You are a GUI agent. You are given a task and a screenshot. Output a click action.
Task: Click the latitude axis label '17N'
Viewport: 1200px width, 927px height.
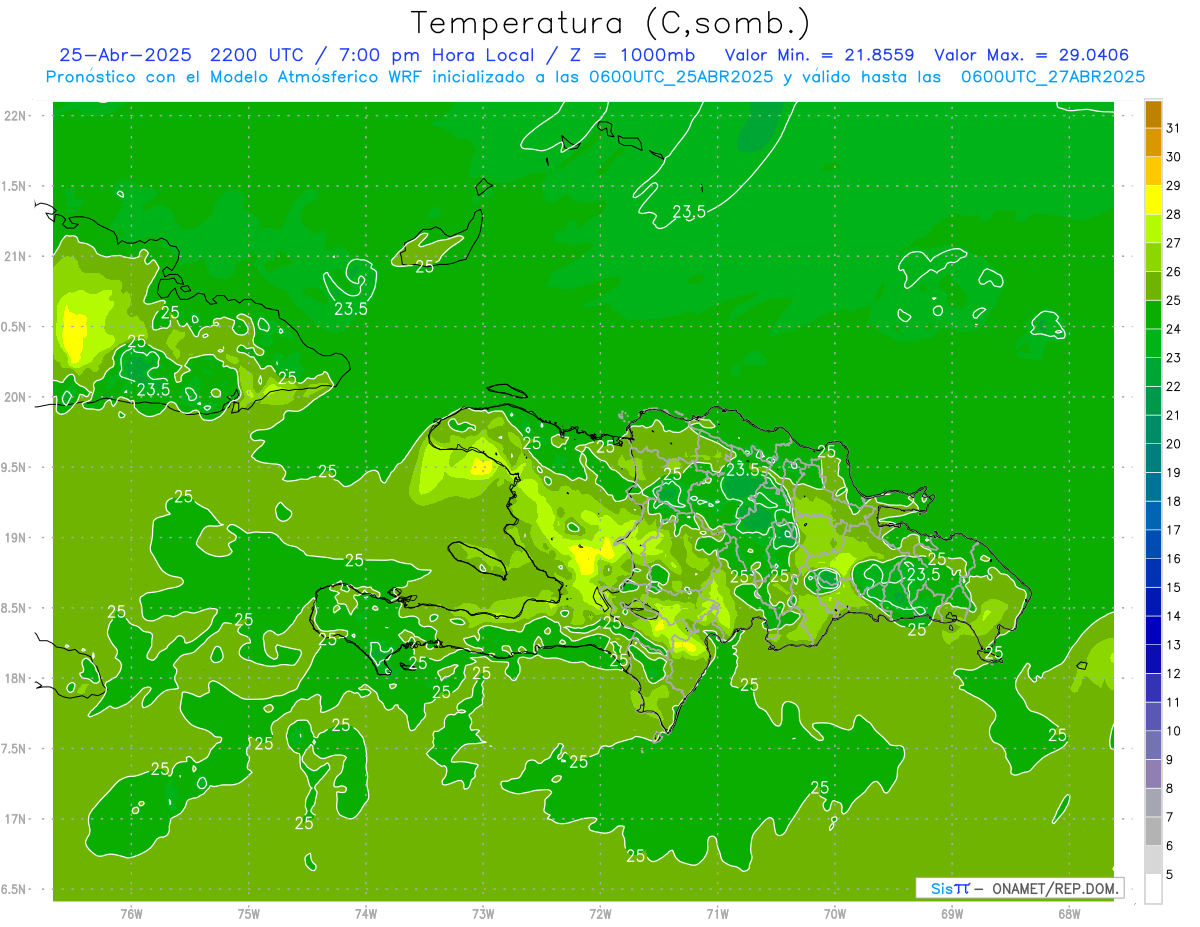coord(16,819)
